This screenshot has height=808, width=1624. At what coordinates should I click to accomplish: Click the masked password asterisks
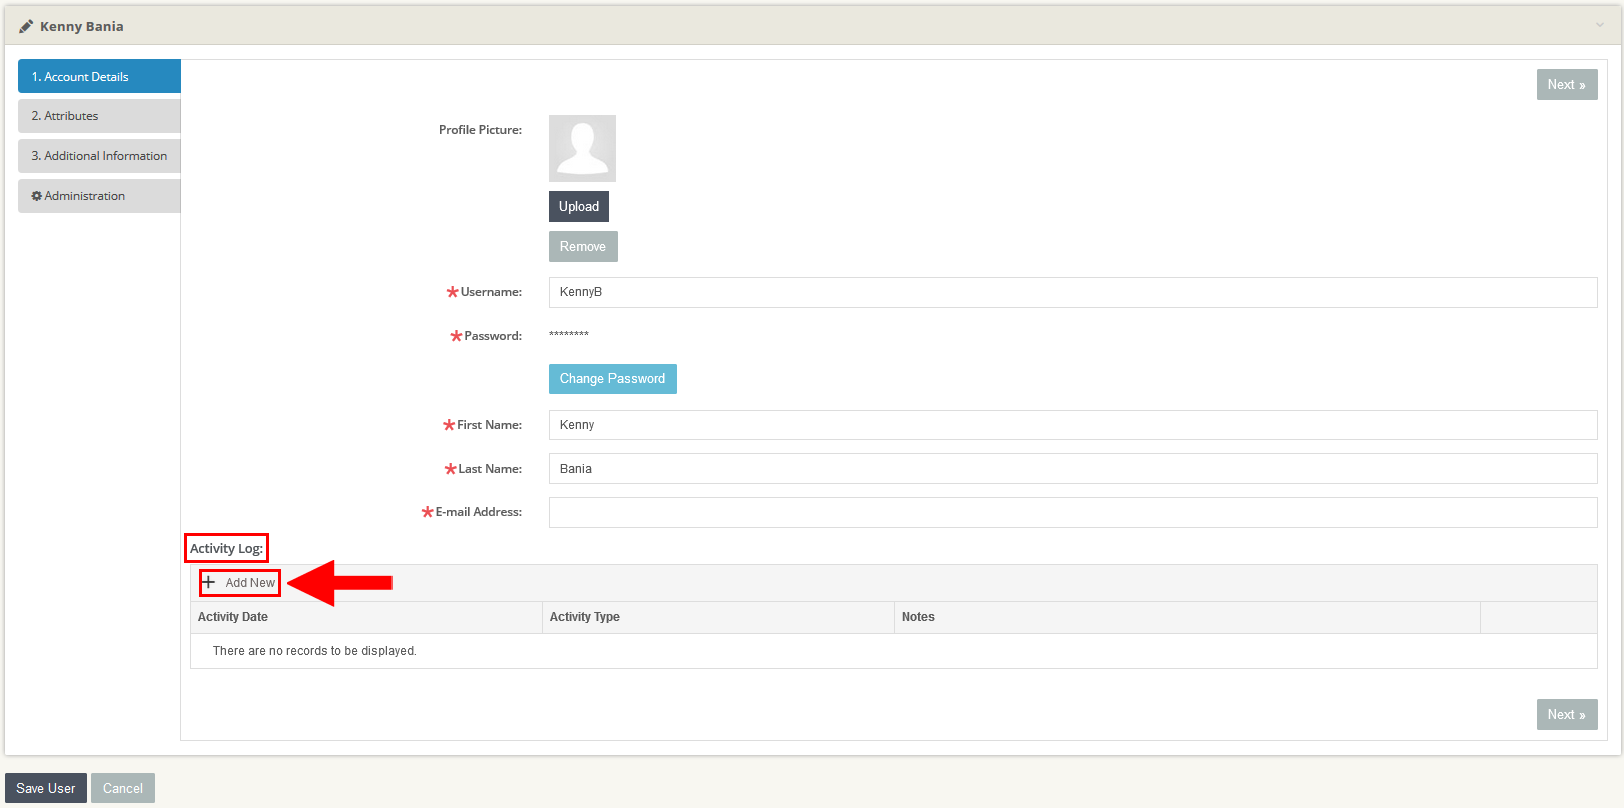569,334
